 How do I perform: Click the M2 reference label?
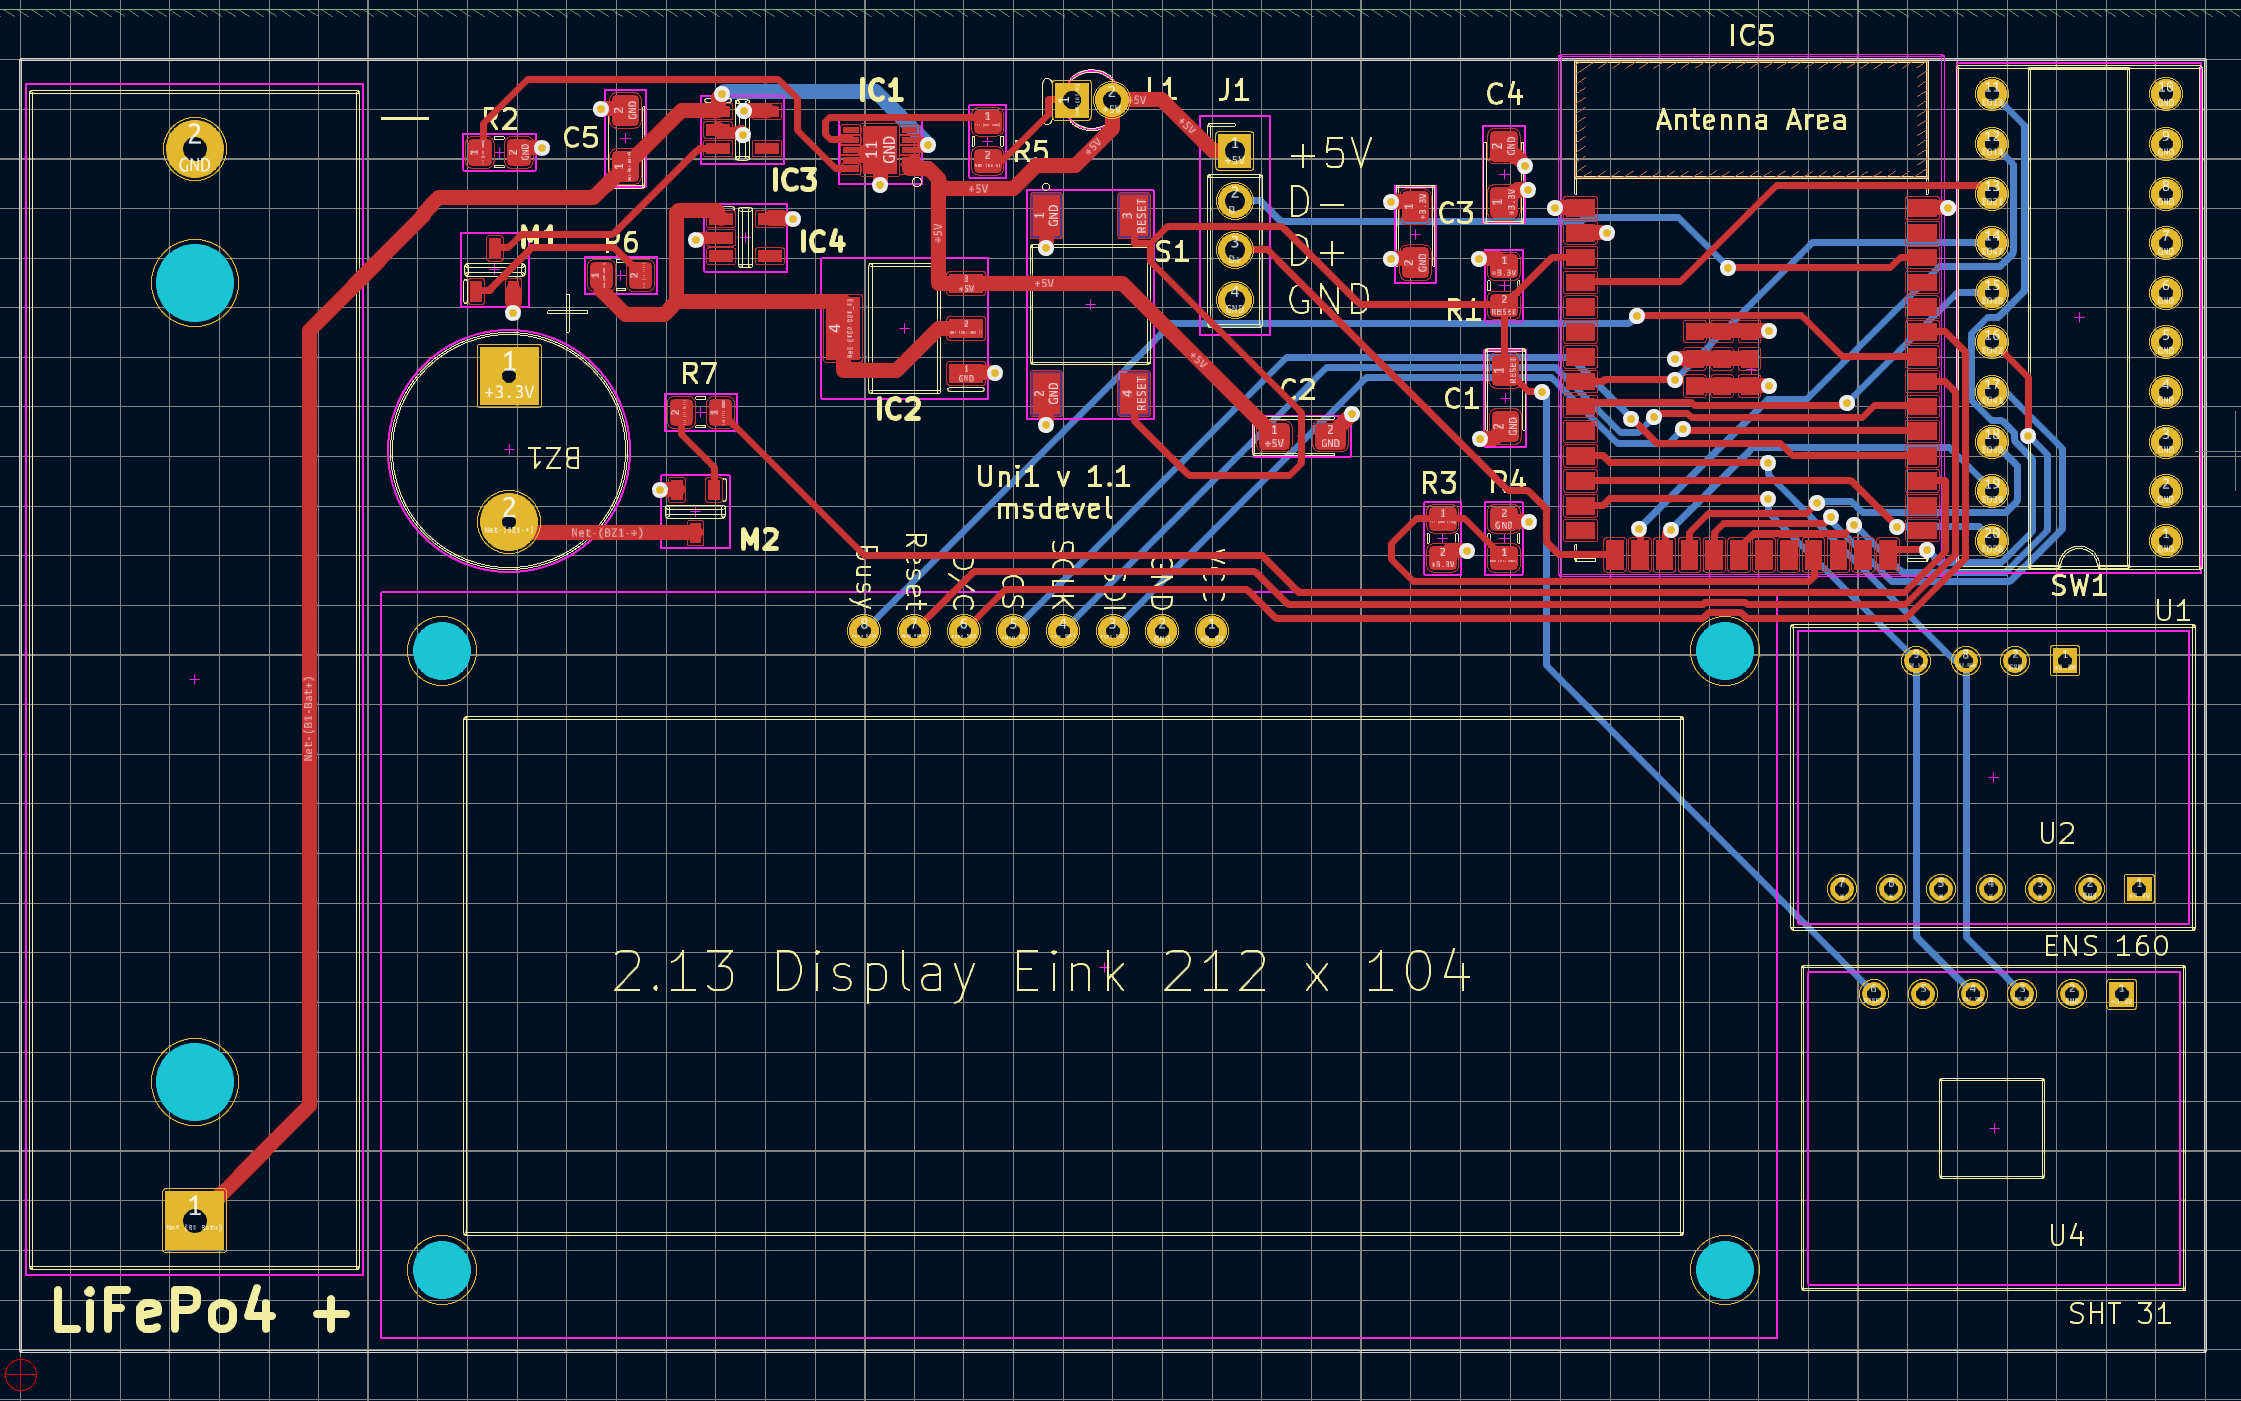pos(759,540)
